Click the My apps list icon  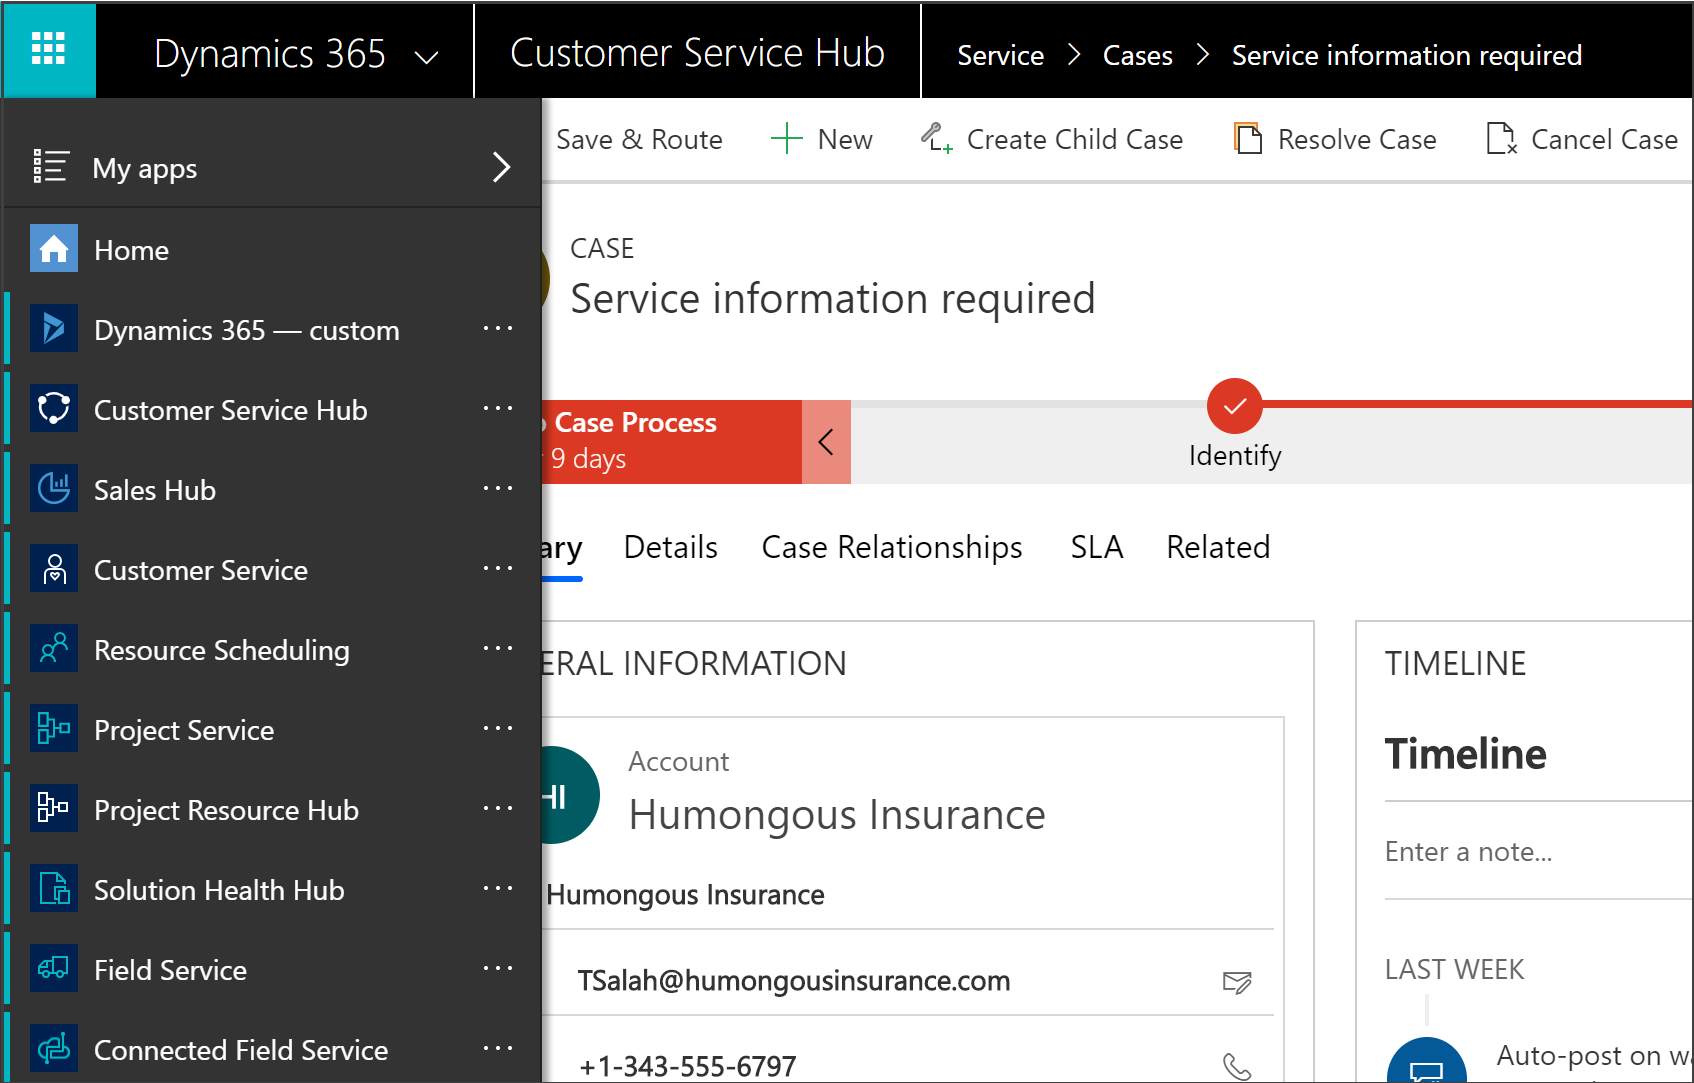click(50, 166)
